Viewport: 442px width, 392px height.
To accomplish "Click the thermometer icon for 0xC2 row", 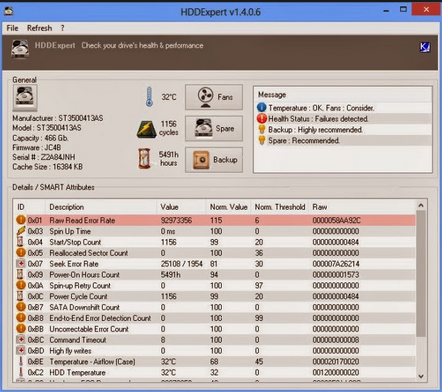I will click(21, 372).
